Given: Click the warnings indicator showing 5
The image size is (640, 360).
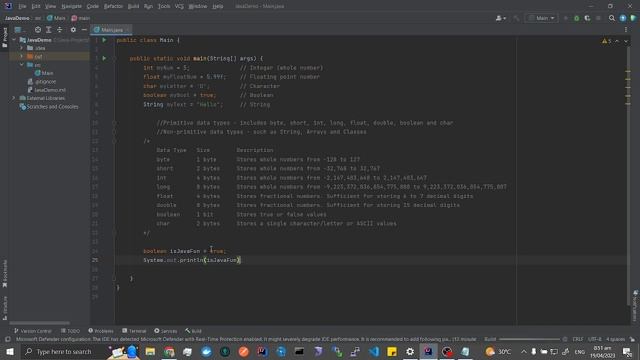Looking at the screenshot, I should pos(607,41).
